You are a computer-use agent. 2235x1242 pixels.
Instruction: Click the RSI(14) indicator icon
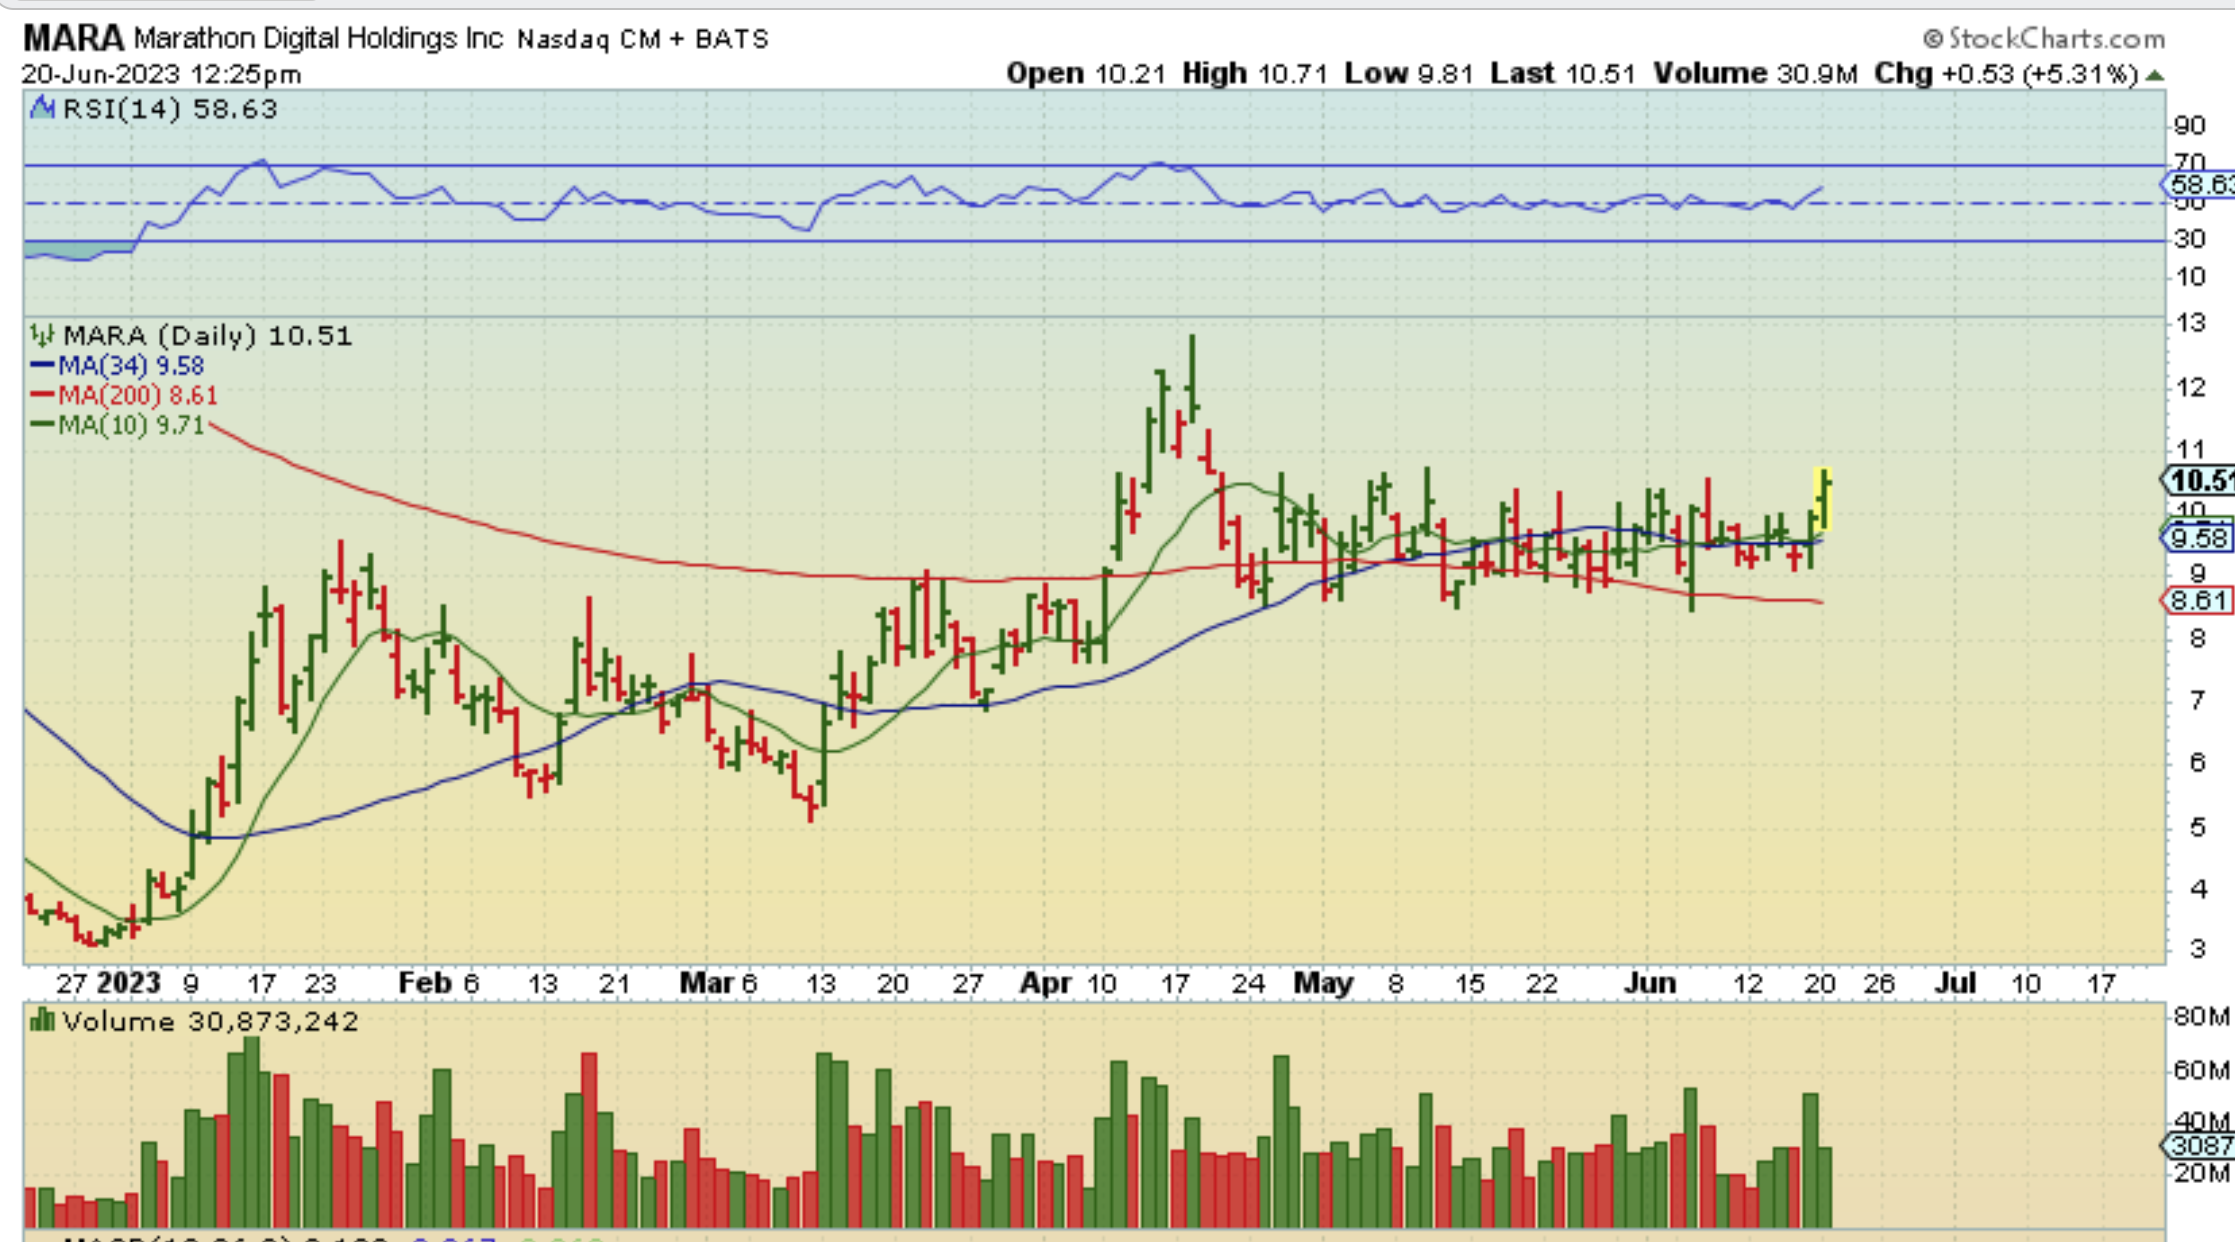click(42, 108)
